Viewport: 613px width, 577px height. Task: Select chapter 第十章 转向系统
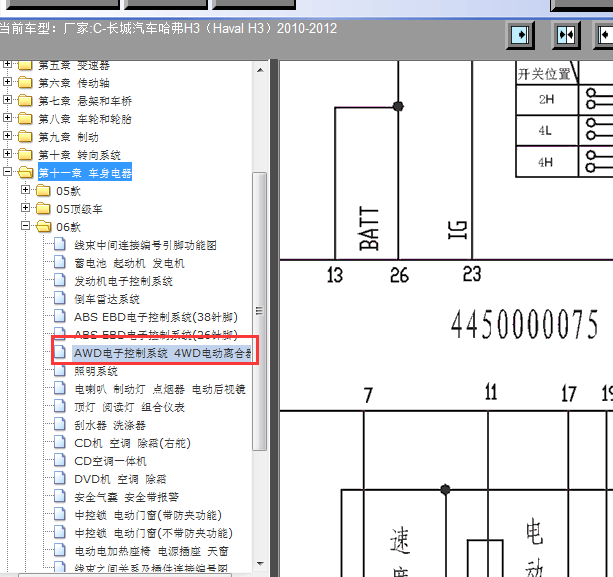pos(79,155)
